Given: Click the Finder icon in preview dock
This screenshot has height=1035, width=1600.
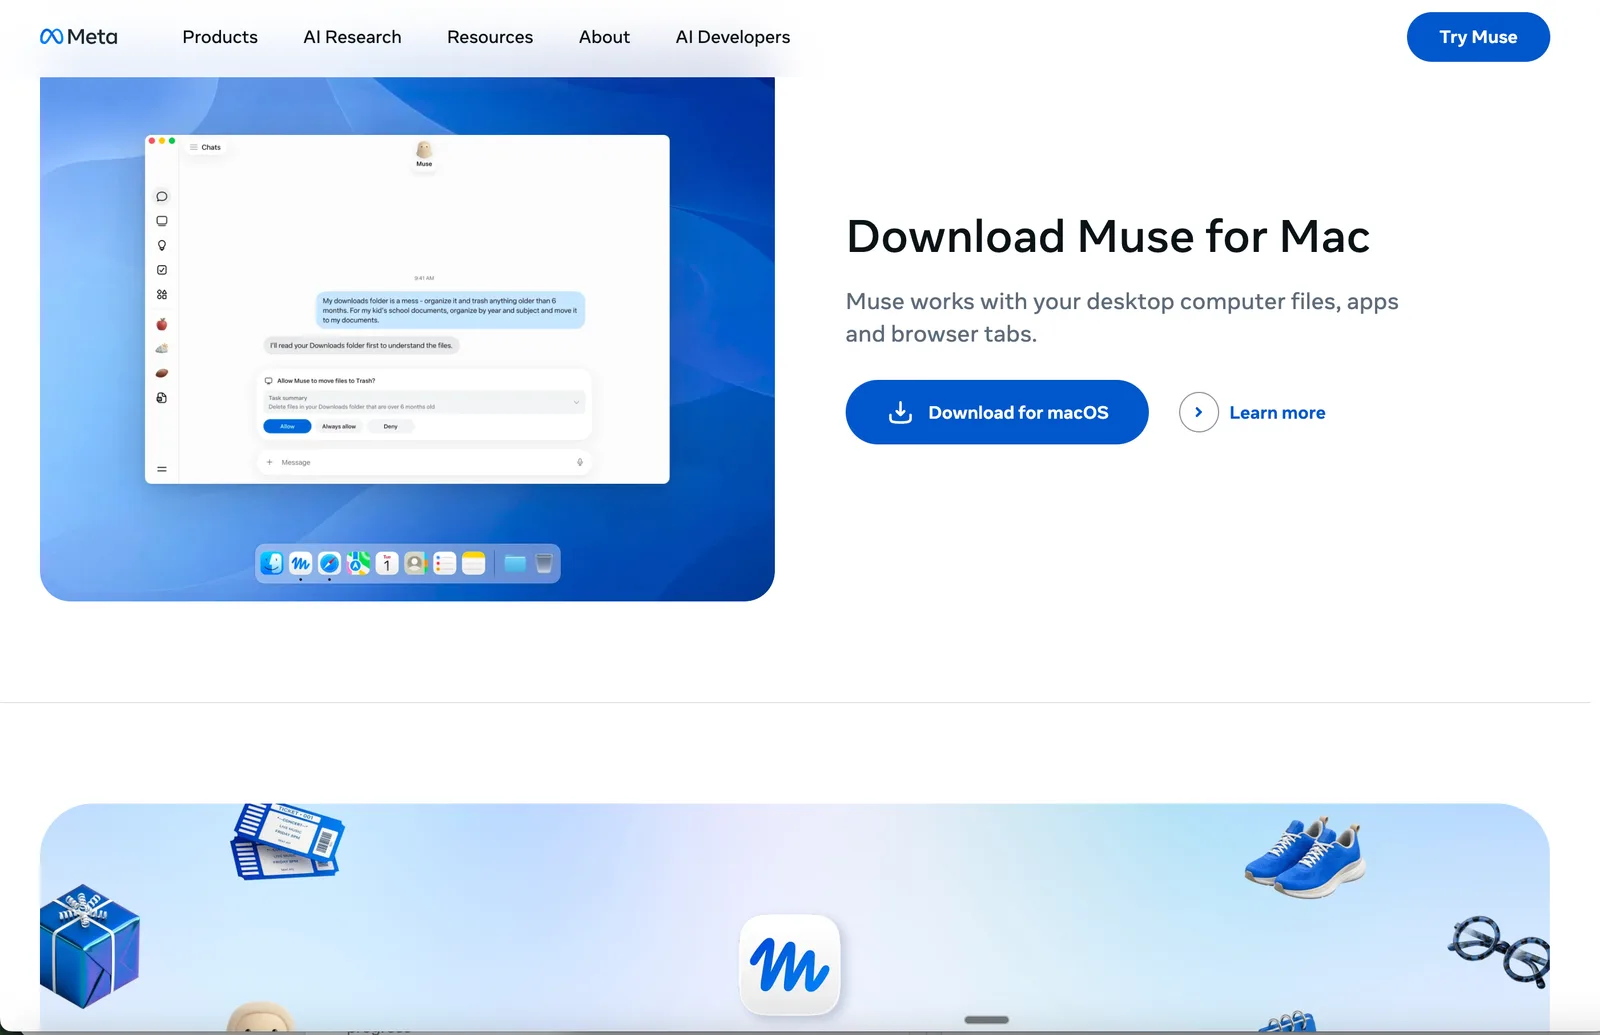Looking at the screenshot, I should point(272,563).
